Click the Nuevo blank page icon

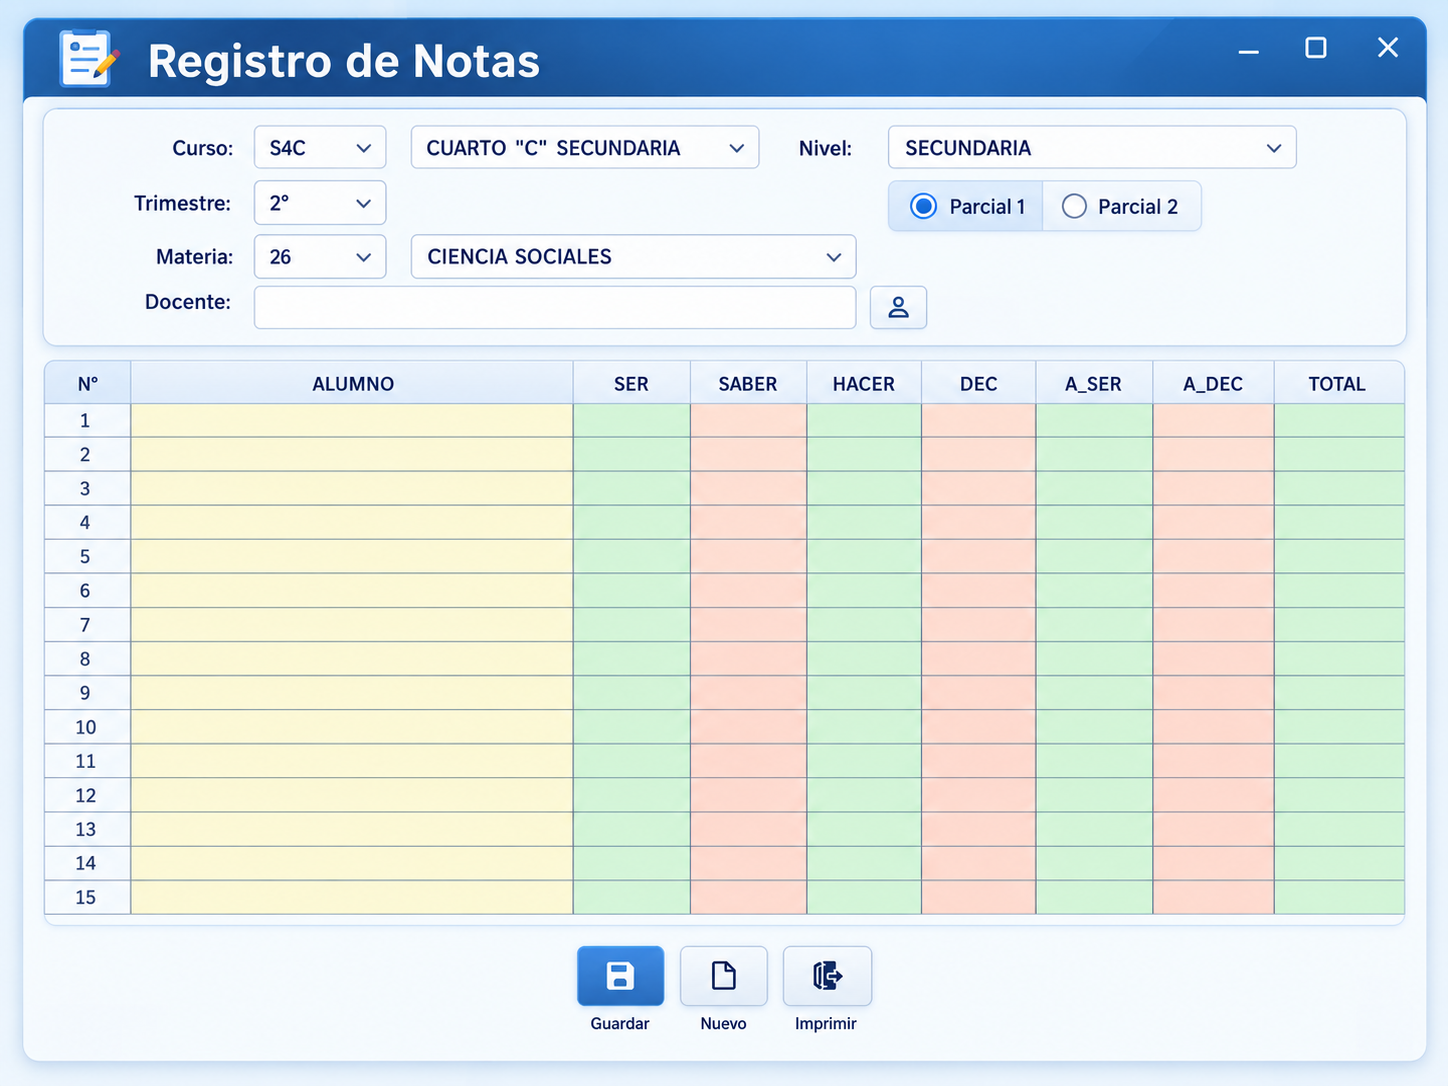tap(724, 976)
